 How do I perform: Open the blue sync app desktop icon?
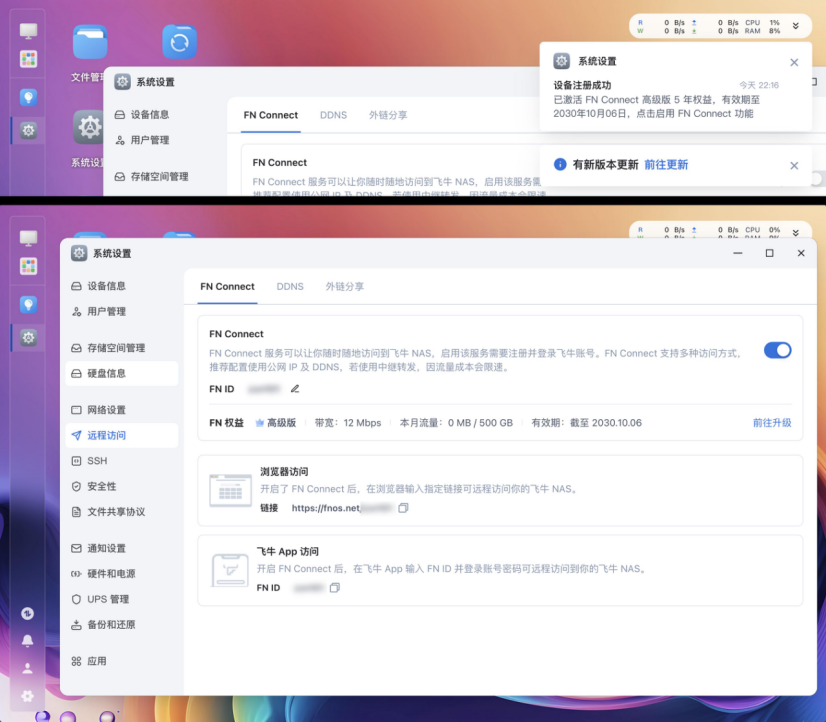point(180,42)
